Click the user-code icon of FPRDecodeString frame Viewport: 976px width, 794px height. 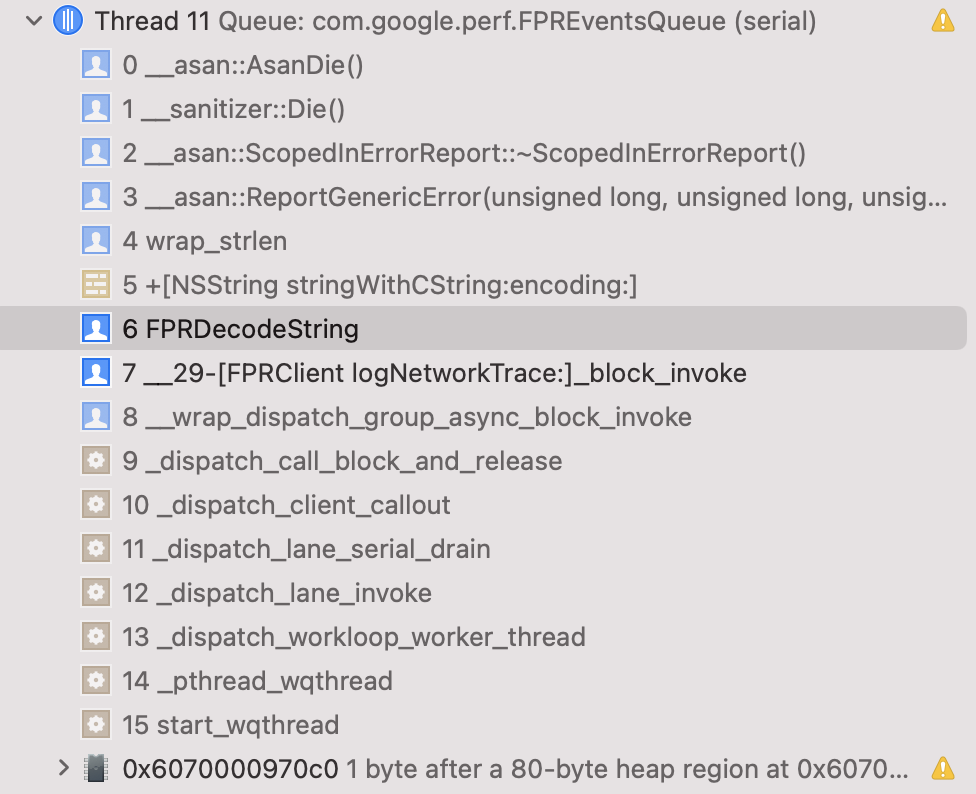tap(96, 329)
